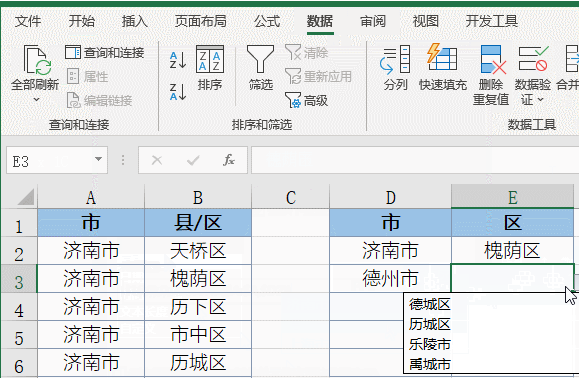This screenshot has height=378, width=581.
Task: Click the Edit Links button
Action: point(99,100)
